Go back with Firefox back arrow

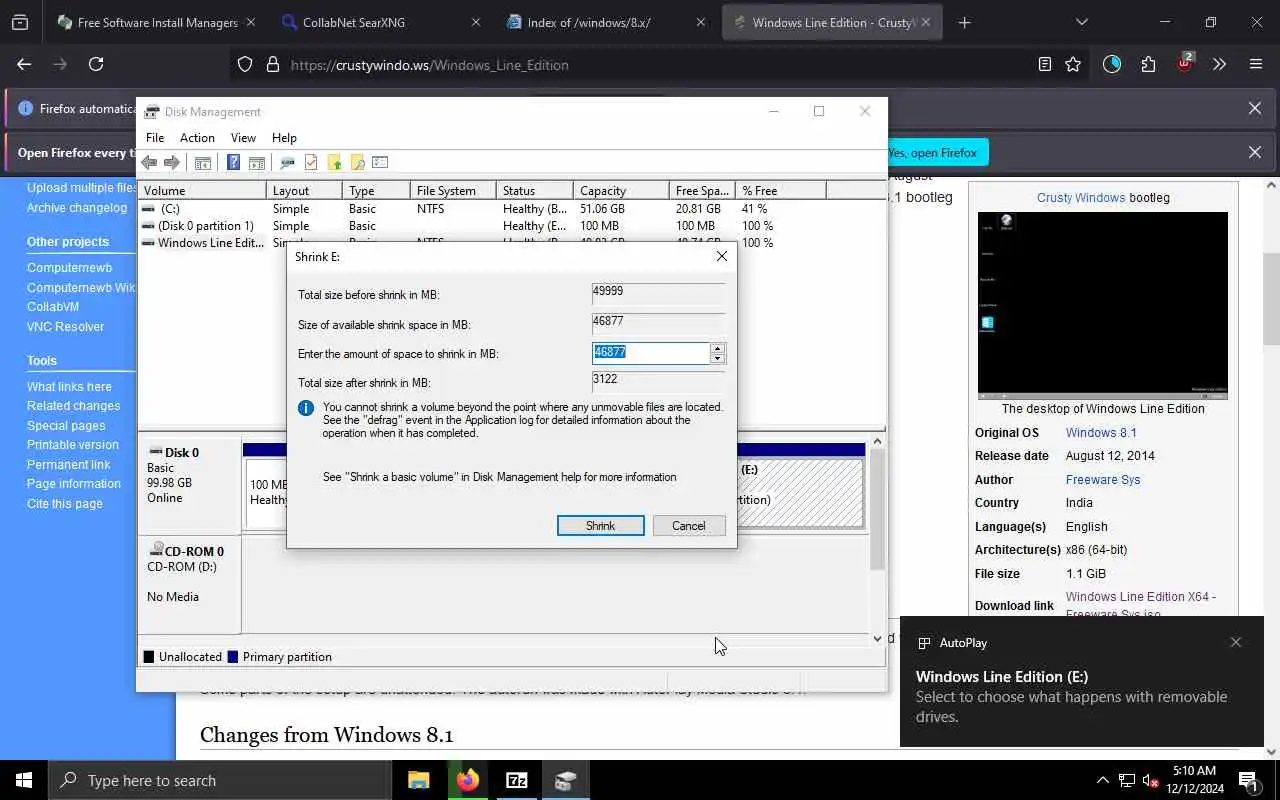tap(24, 64)
